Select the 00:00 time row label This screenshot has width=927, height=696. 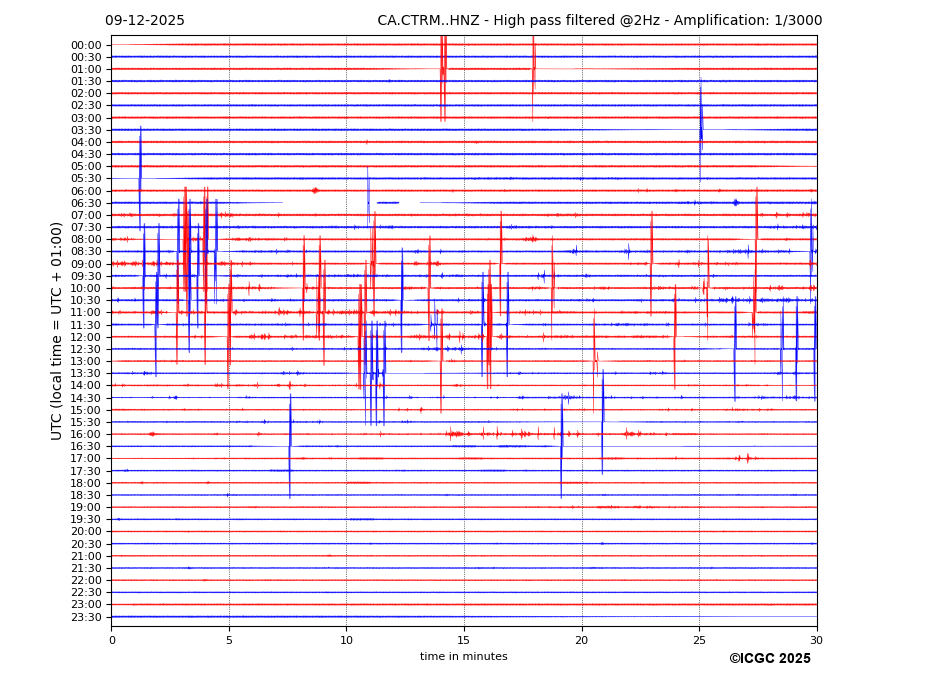pos(86,45)
